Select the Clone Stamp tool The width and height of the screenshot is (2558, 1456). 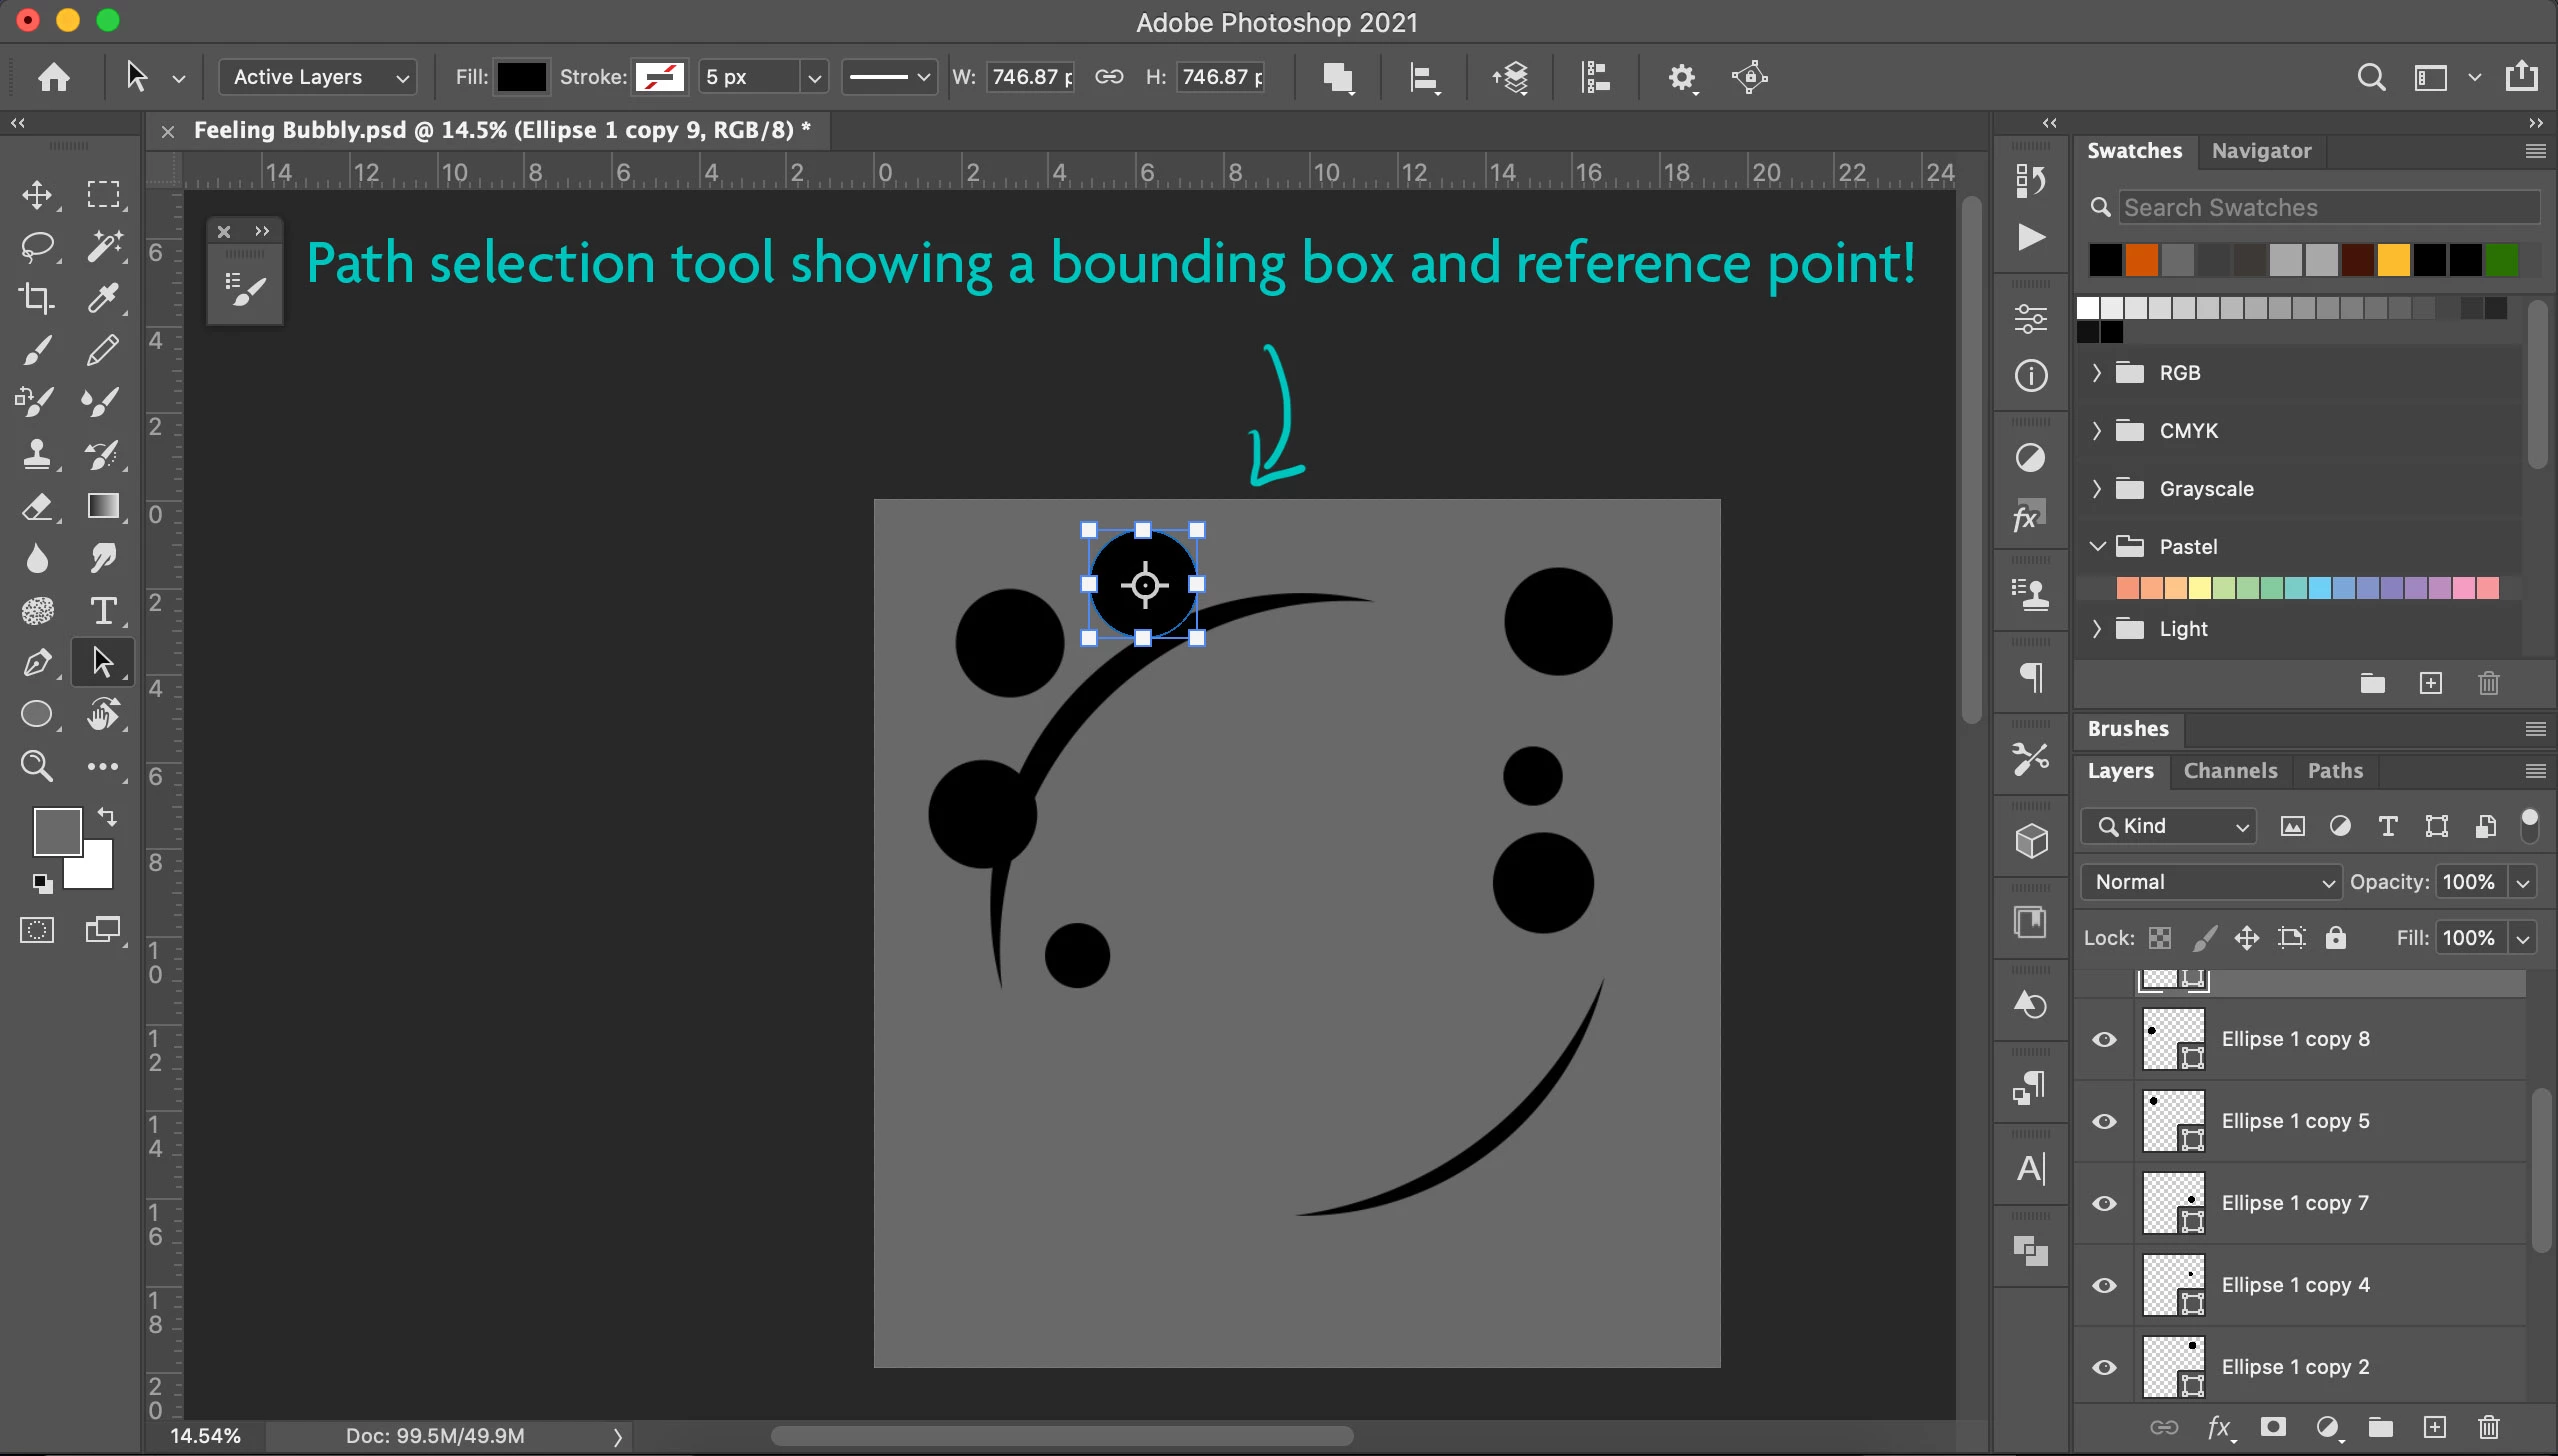coord(38,455)
